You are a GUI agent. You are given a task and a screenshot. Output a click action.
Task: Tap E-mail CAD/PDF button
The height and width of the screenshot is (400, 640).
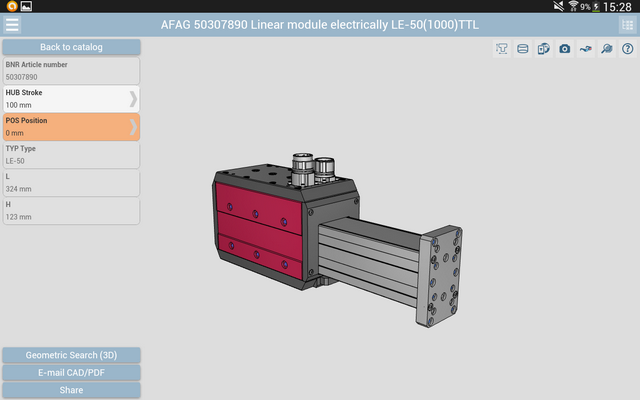71,373
